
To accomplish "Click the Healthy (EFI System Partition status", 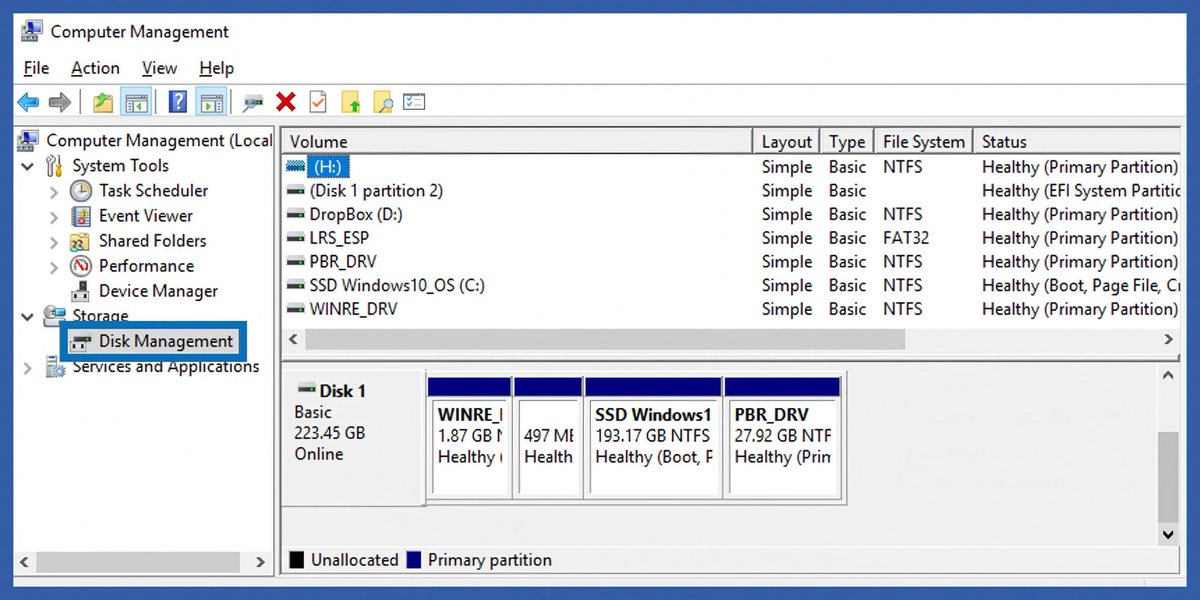I will tap(1081, 190).
